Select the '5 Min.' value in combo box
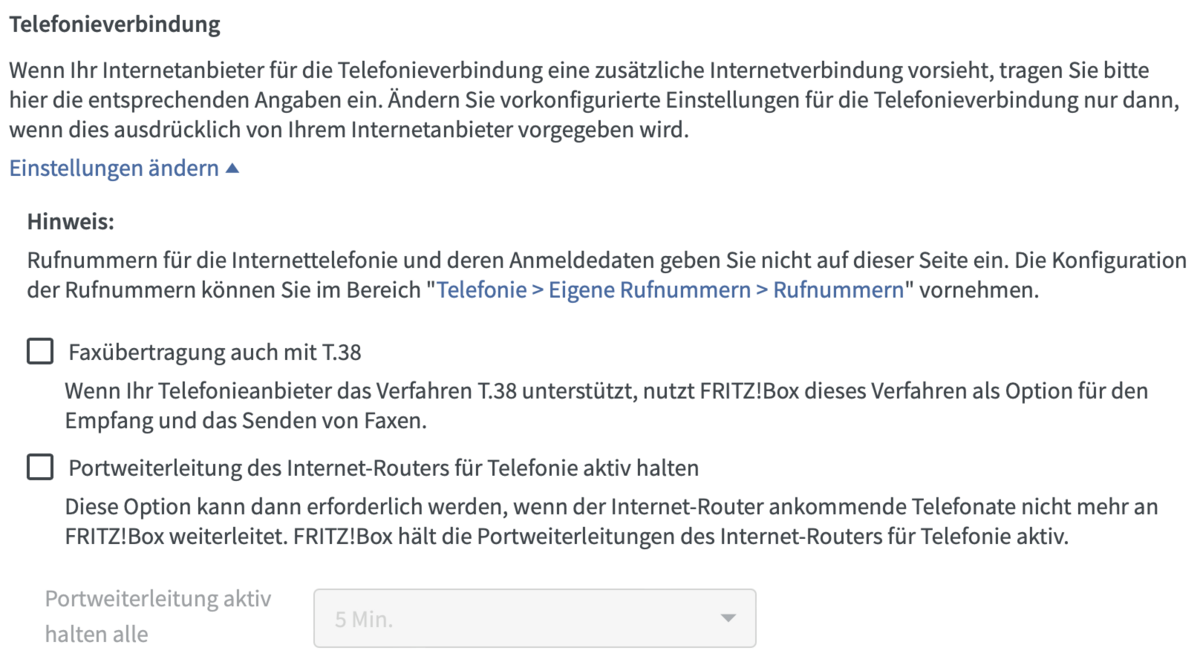This screenshot has width=1200, height=665. [365, 620]
